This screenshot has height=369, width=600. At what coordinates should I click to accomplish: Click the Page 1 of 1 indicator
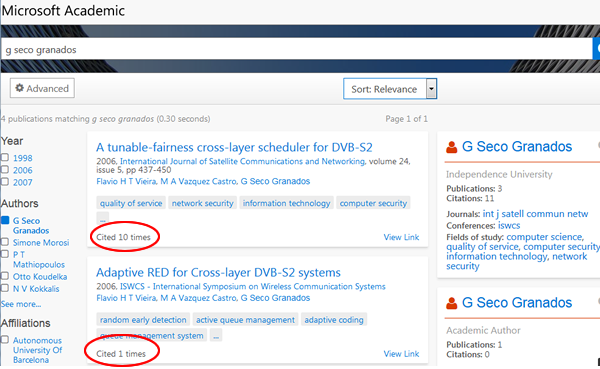click(x=406, y=119)
